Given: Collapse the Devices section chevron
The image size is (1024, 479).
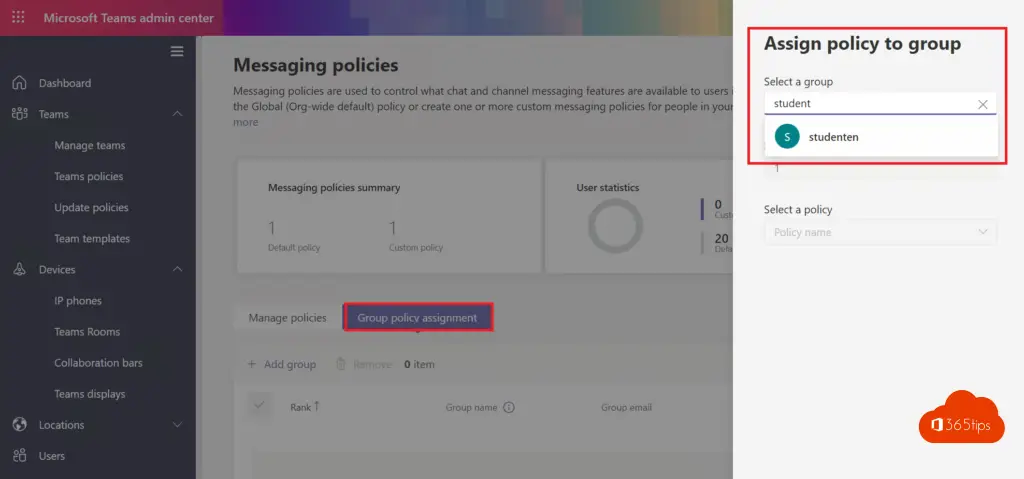Looking at the screenshot, I should 177,270.
